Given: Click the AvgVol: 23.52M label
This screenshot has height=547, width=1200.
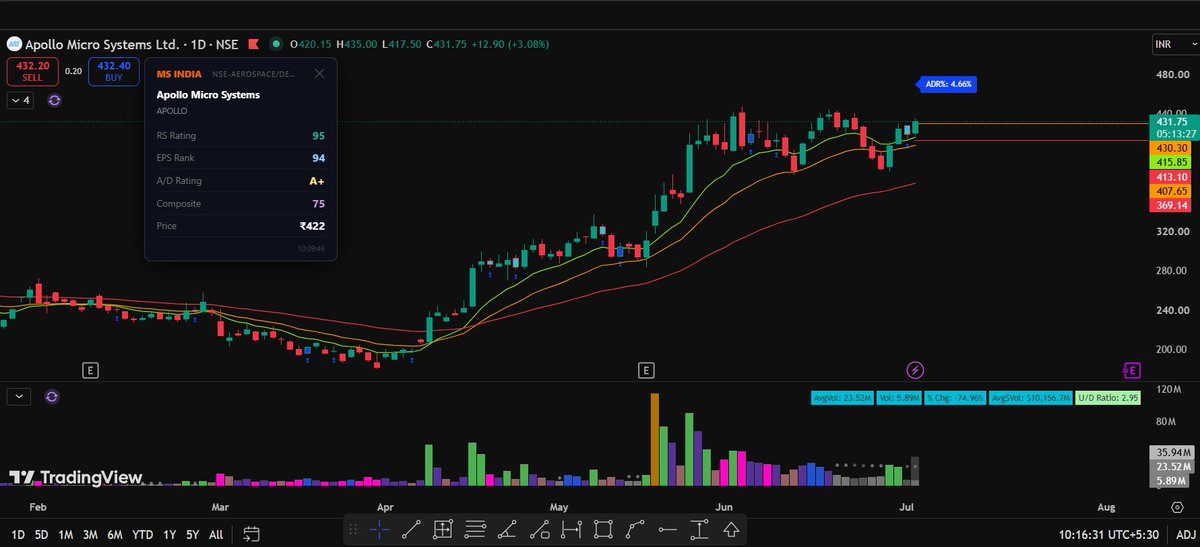Looking at the screenshot, I should (x=841, y=397).
